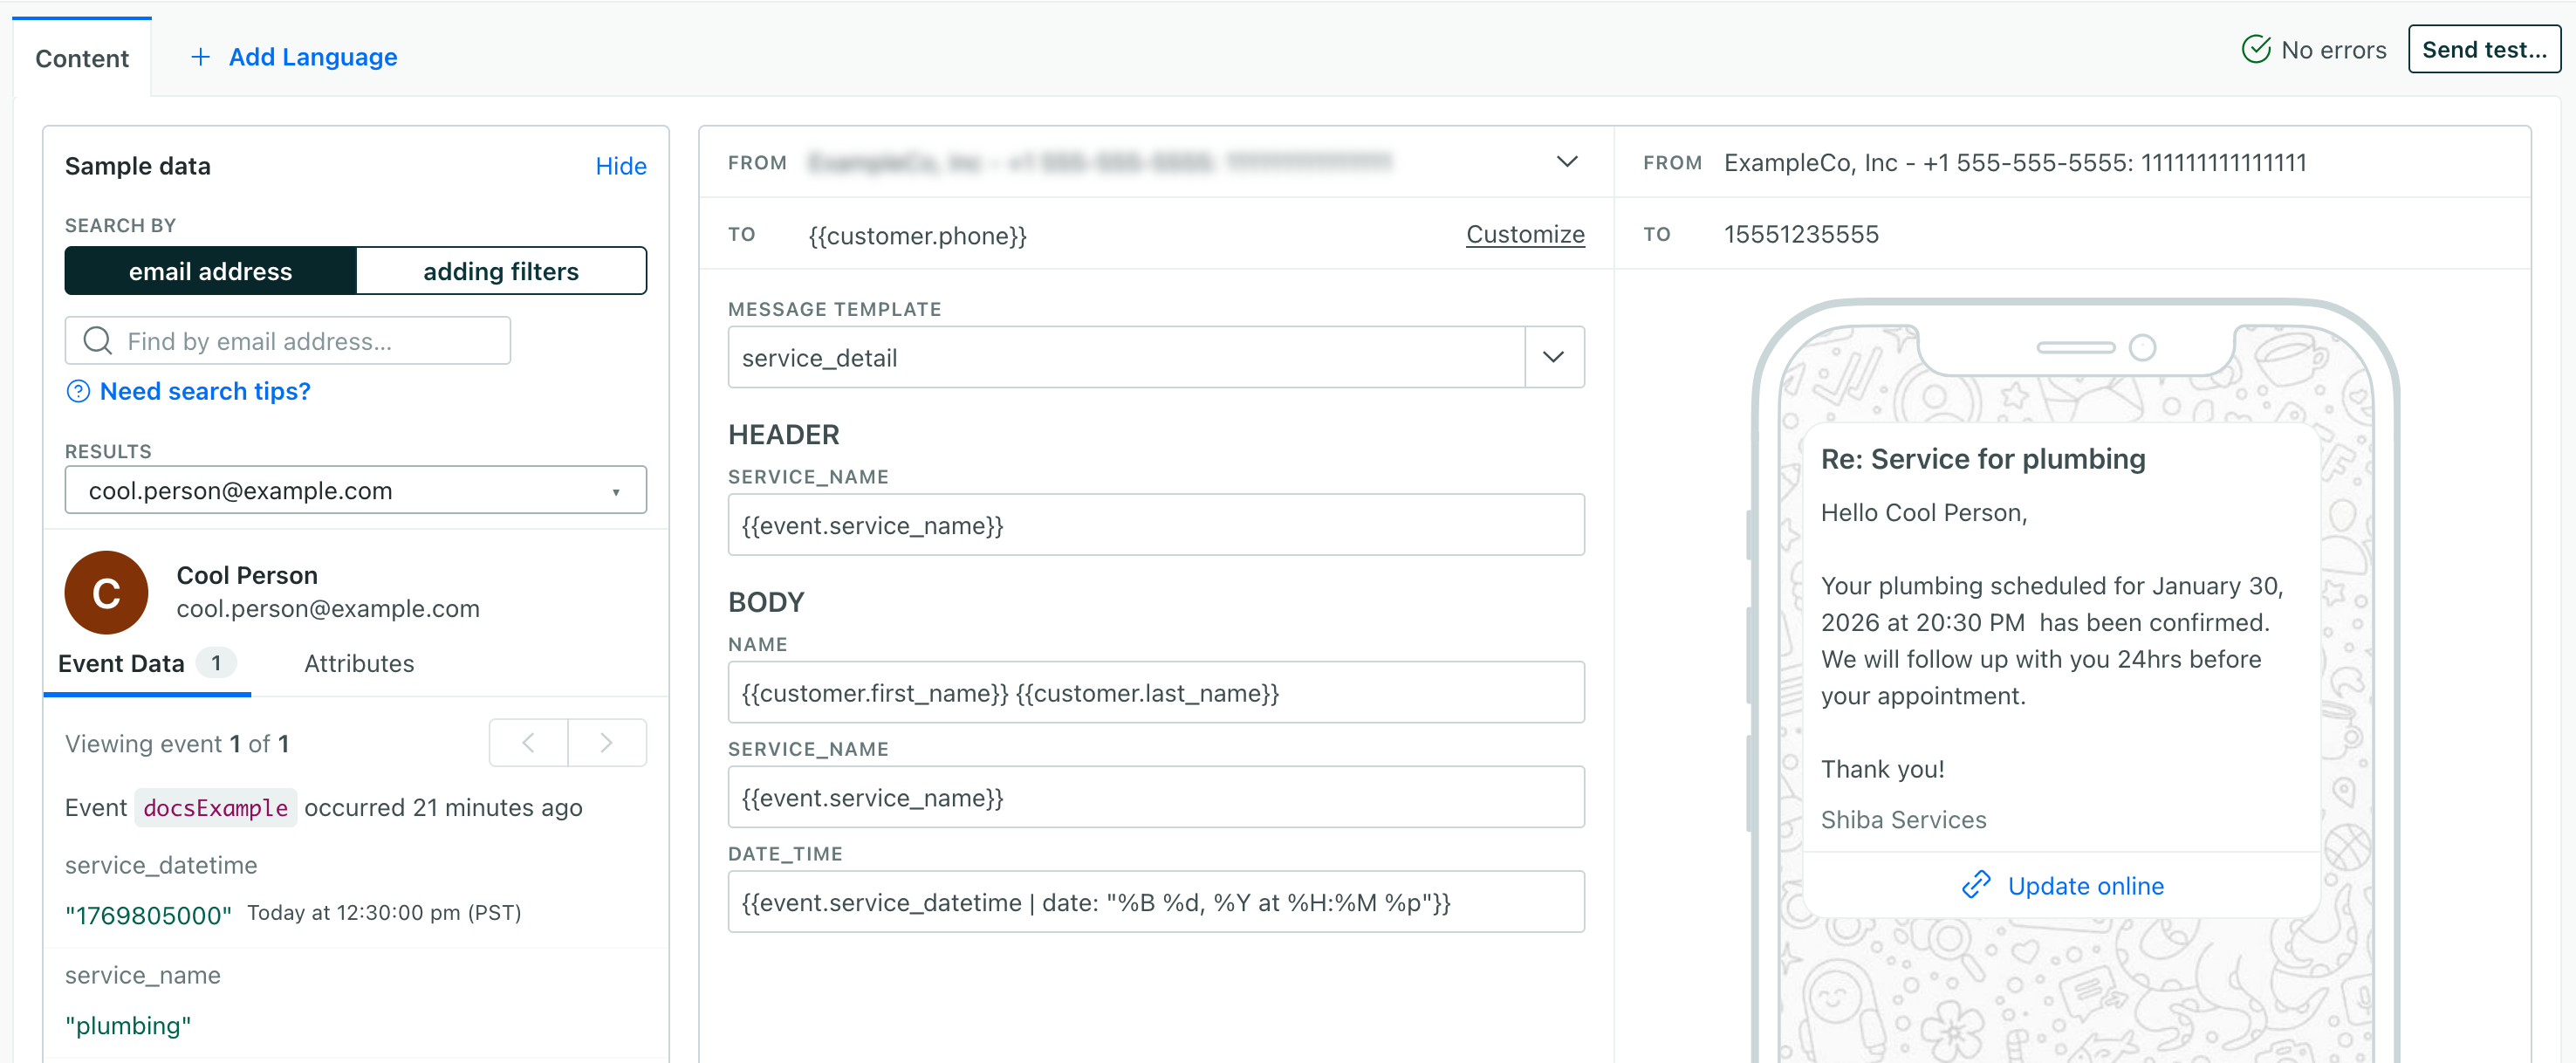This screenshot has height=1063, width=2576.
Task: Click the DATE_TIME template input field
Action: coord(1156,901)
